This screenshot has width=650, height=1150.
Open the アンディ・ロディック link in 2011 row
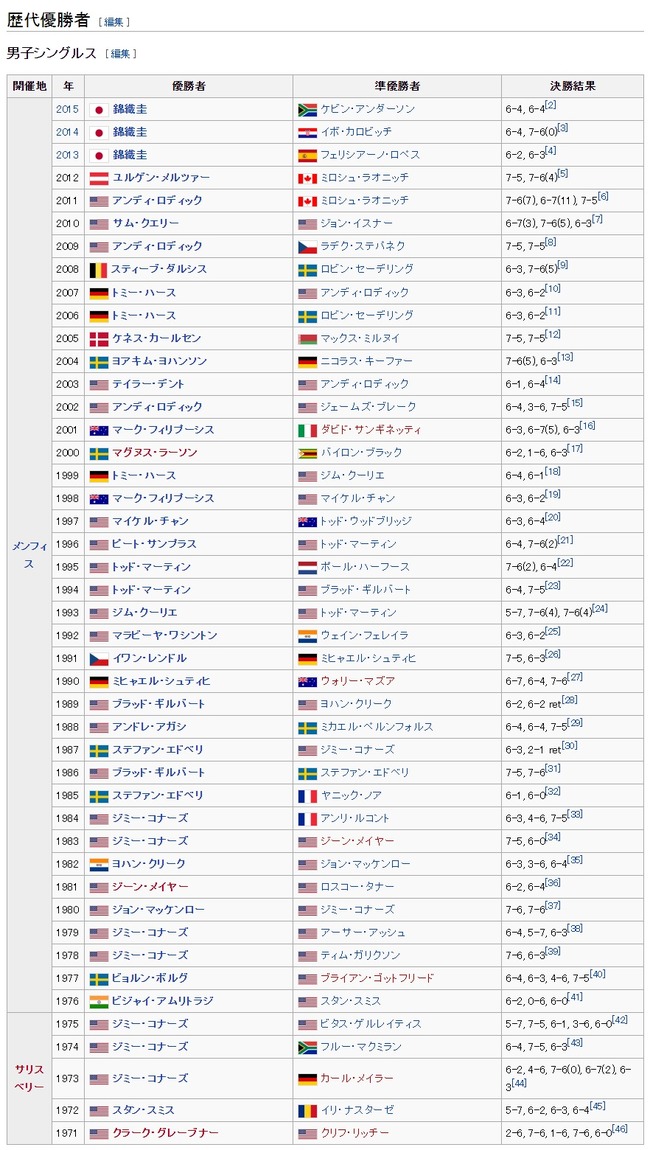tap(157, 200)
